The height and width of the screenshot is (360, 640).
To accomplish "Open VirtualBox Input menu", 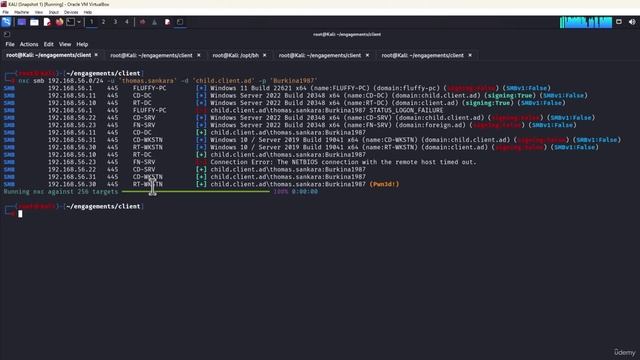I will click(x=53, y=12).
